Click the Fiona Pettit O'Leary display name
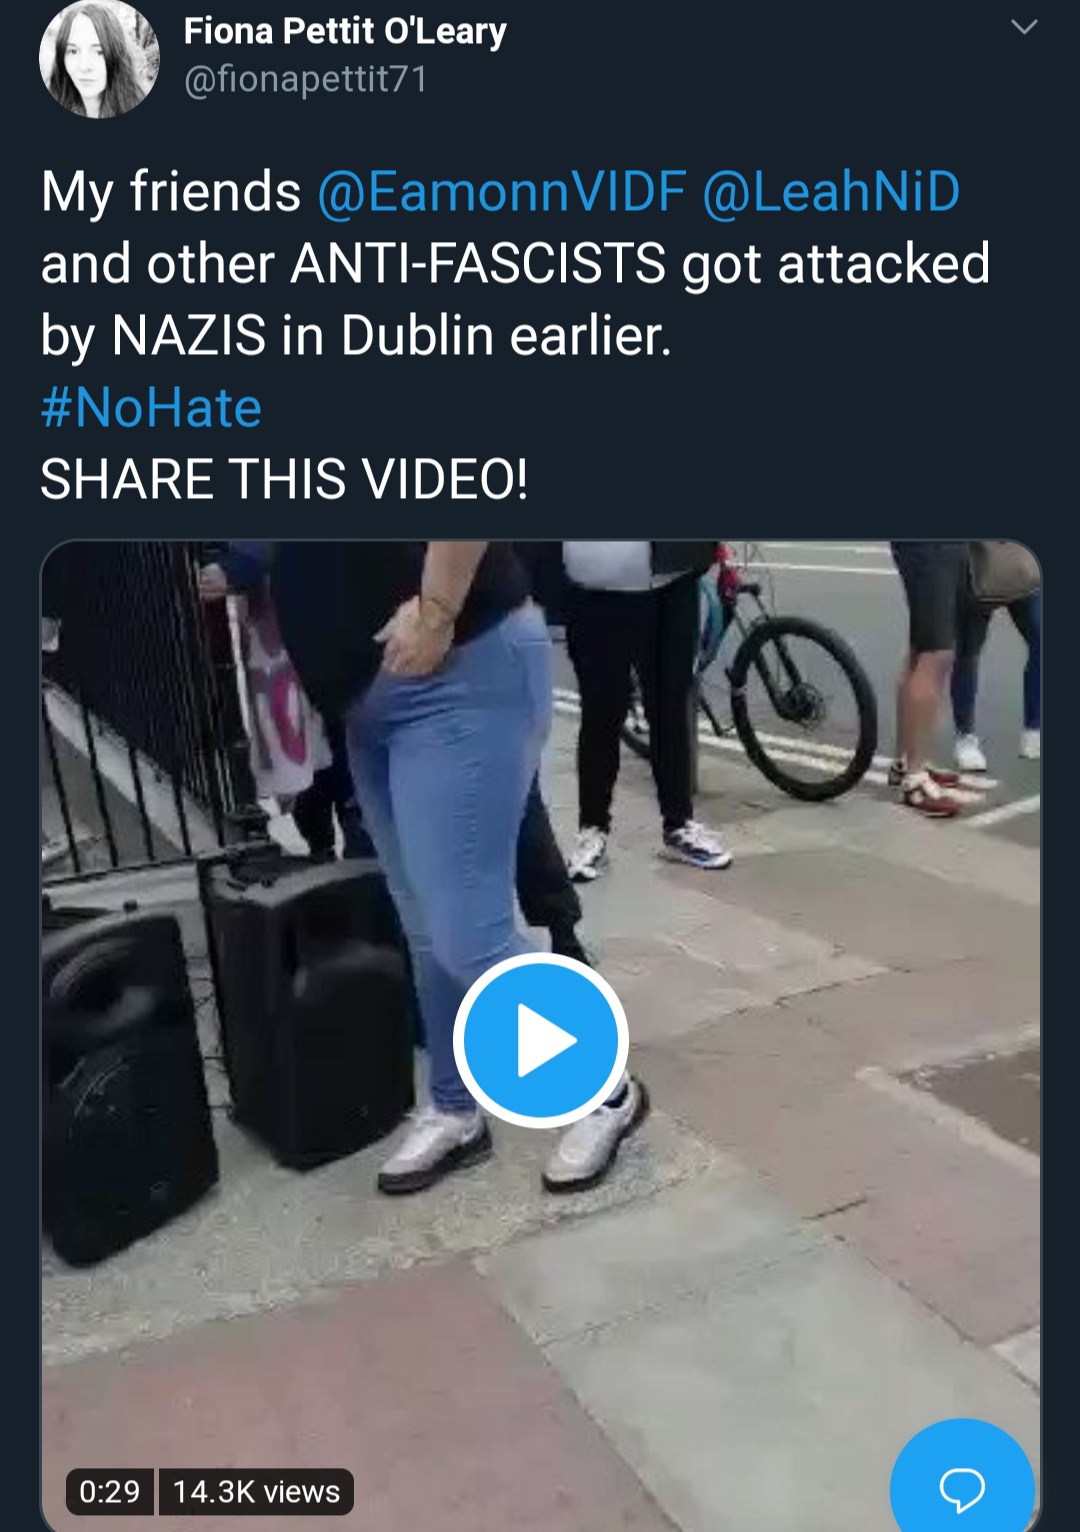The image size is (1080, 1532). pyautogui.click(x=345, y=31)
